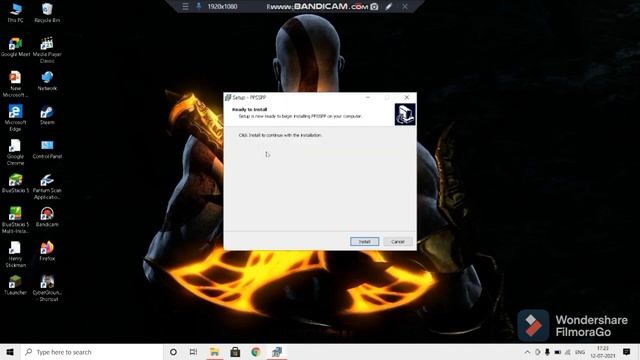Select the Firefox desktop shortcut
640x360 pixels.
(x=47, y=251)
